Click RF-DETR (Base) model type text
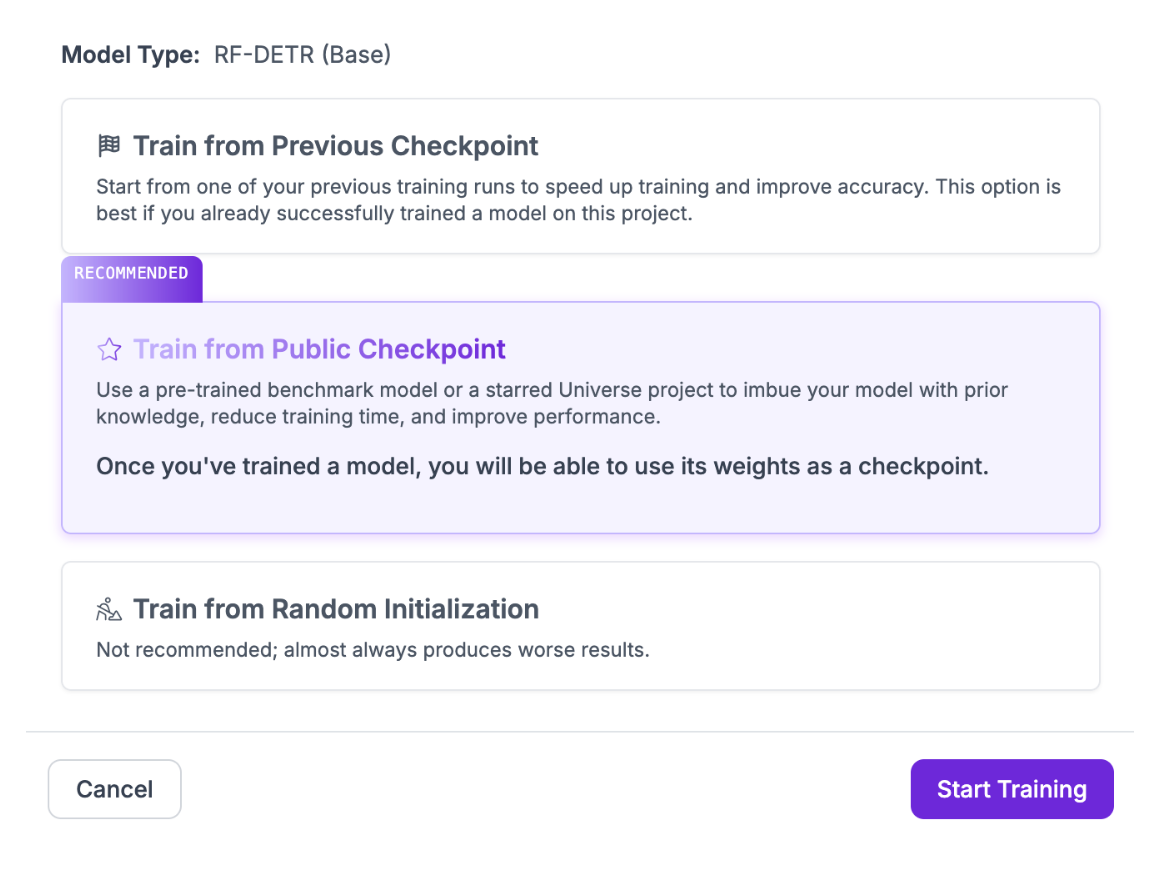 pyautogui.click(x=302, y=55)
